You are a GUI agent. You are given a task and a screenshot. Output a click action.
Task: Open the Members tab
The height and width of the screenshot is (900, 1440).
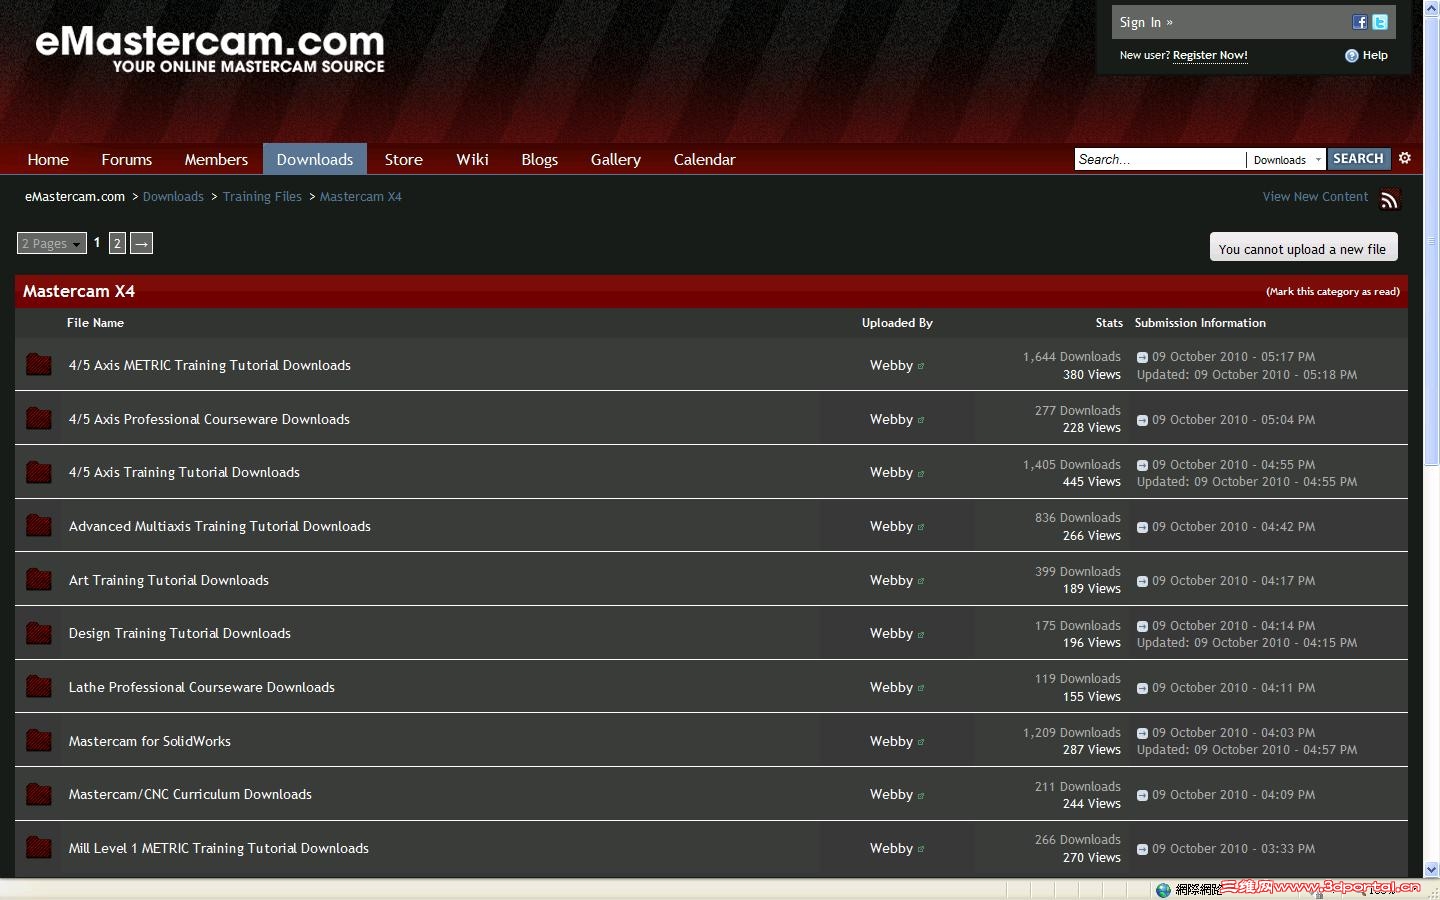click(216, 159)
